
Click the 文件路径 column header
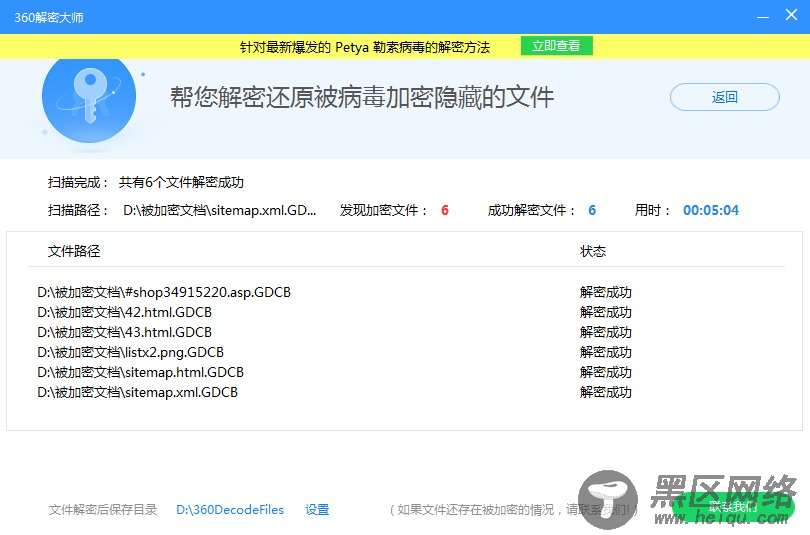(x=74, y=251)
